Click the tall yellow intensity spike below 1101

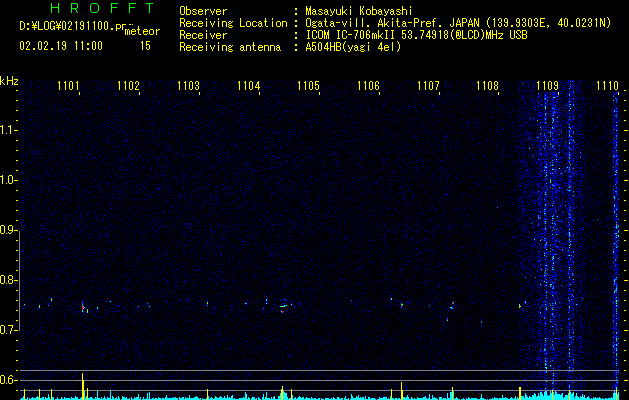83,386
